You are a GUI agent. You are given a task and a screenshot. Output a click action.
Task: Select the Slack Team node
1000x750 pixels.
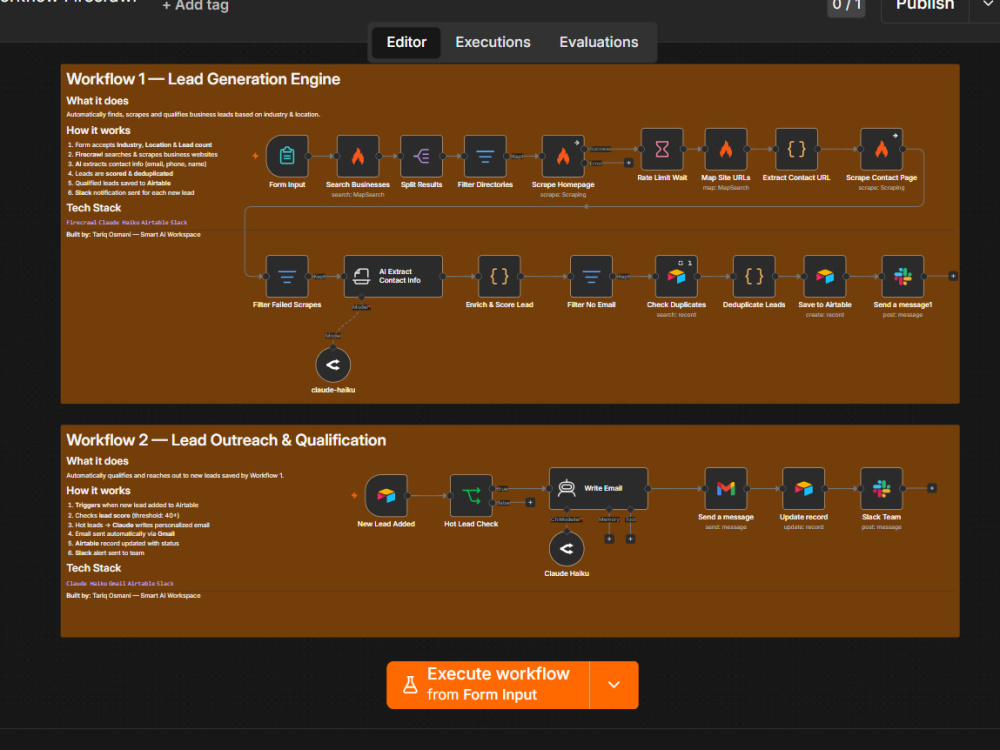coord(881,489)
